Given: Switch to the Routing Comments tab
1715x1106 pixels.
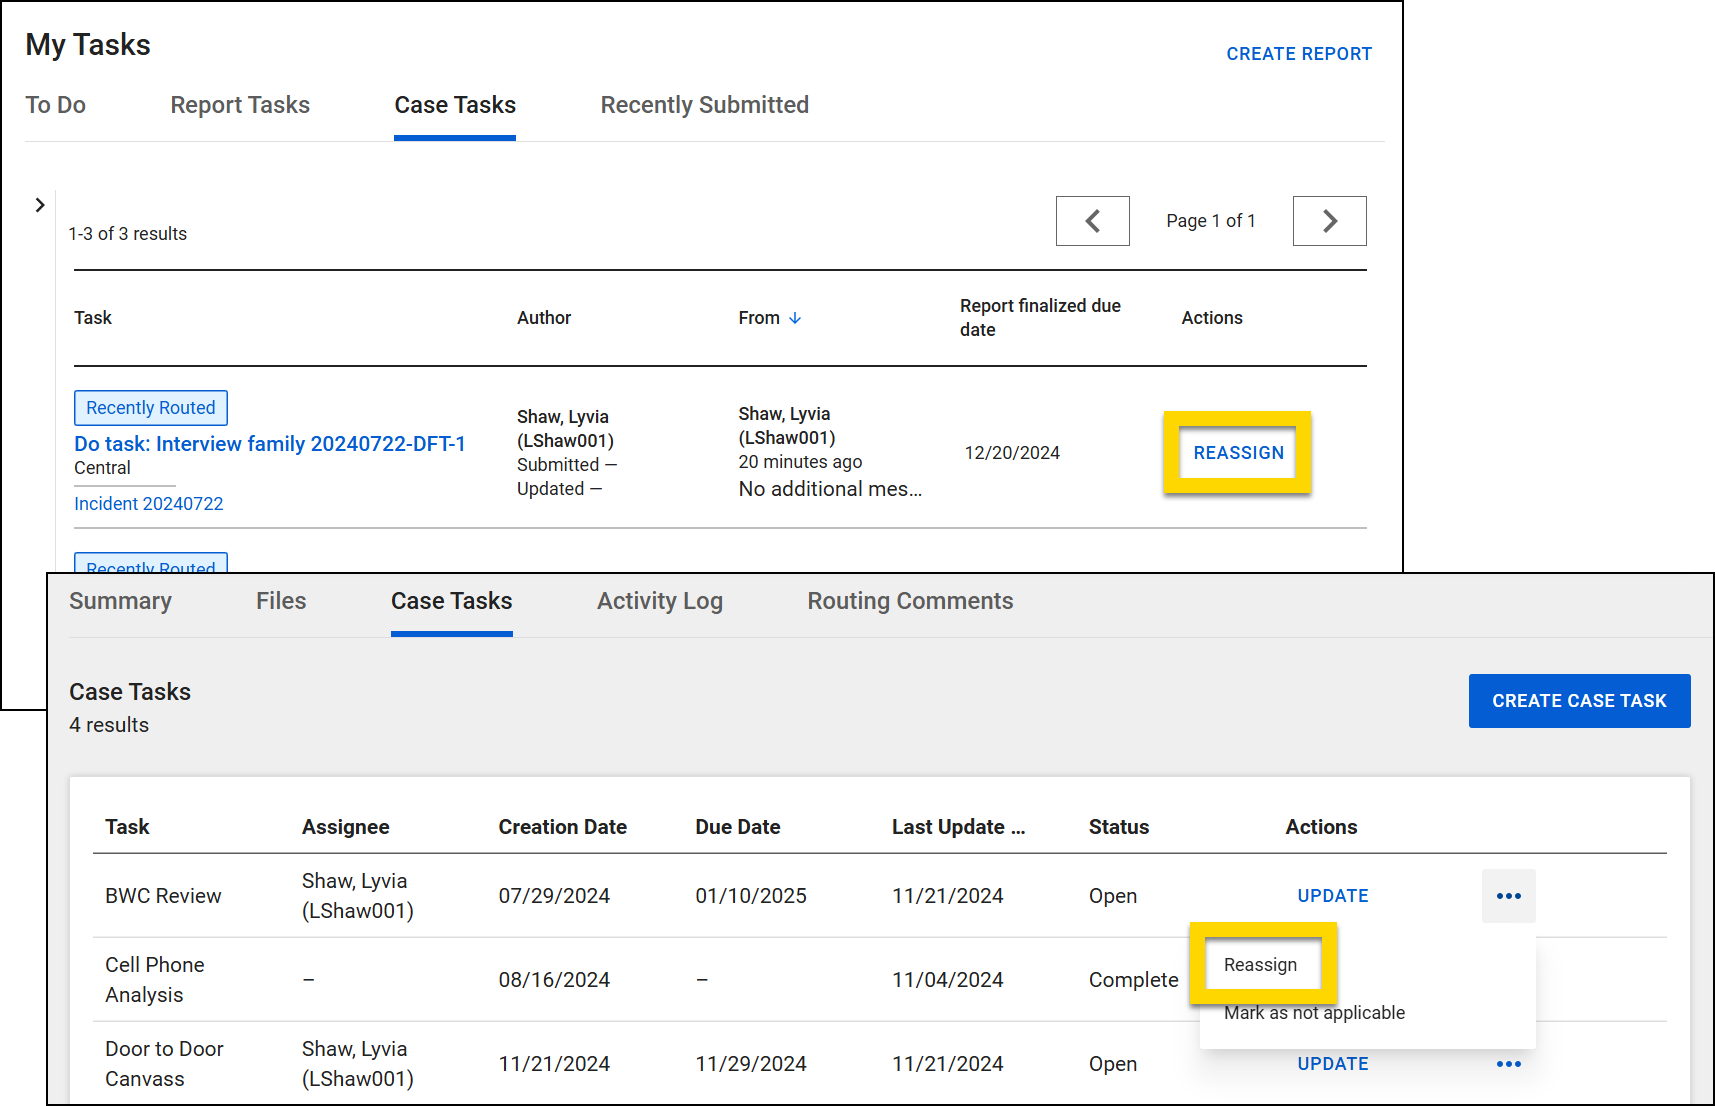Looking at the screenshot, I should click(909, 601).
